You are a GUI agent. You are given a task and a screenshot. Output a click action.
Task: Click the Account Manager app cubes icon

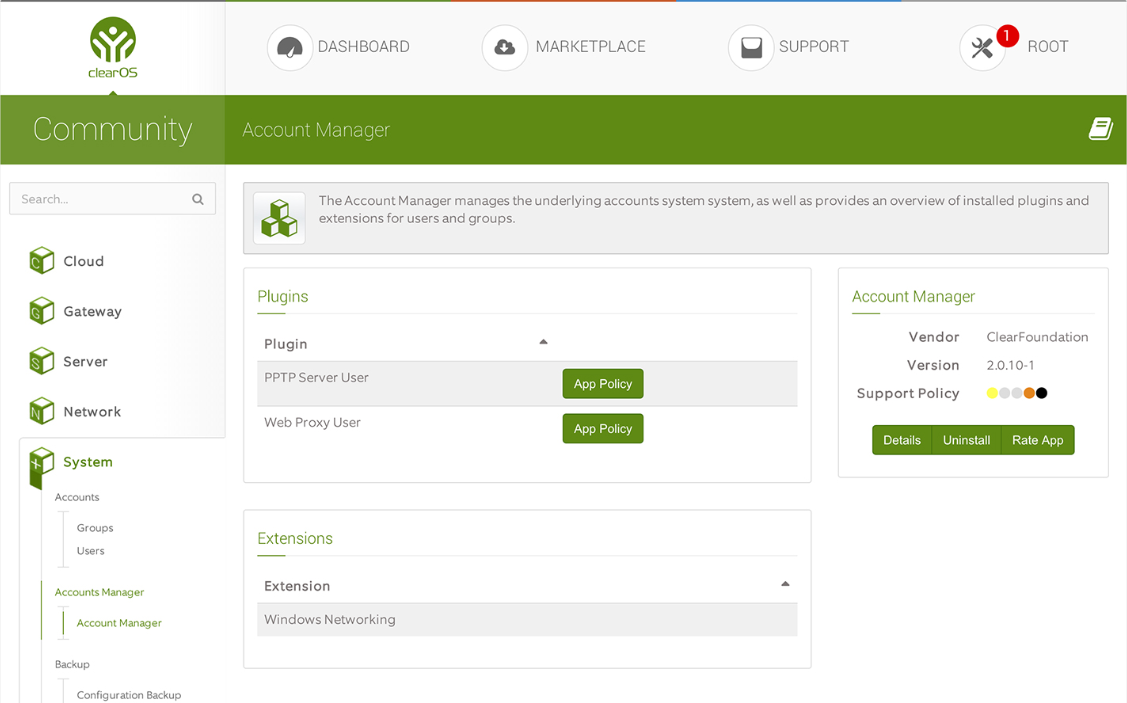[x=280, y=219]
